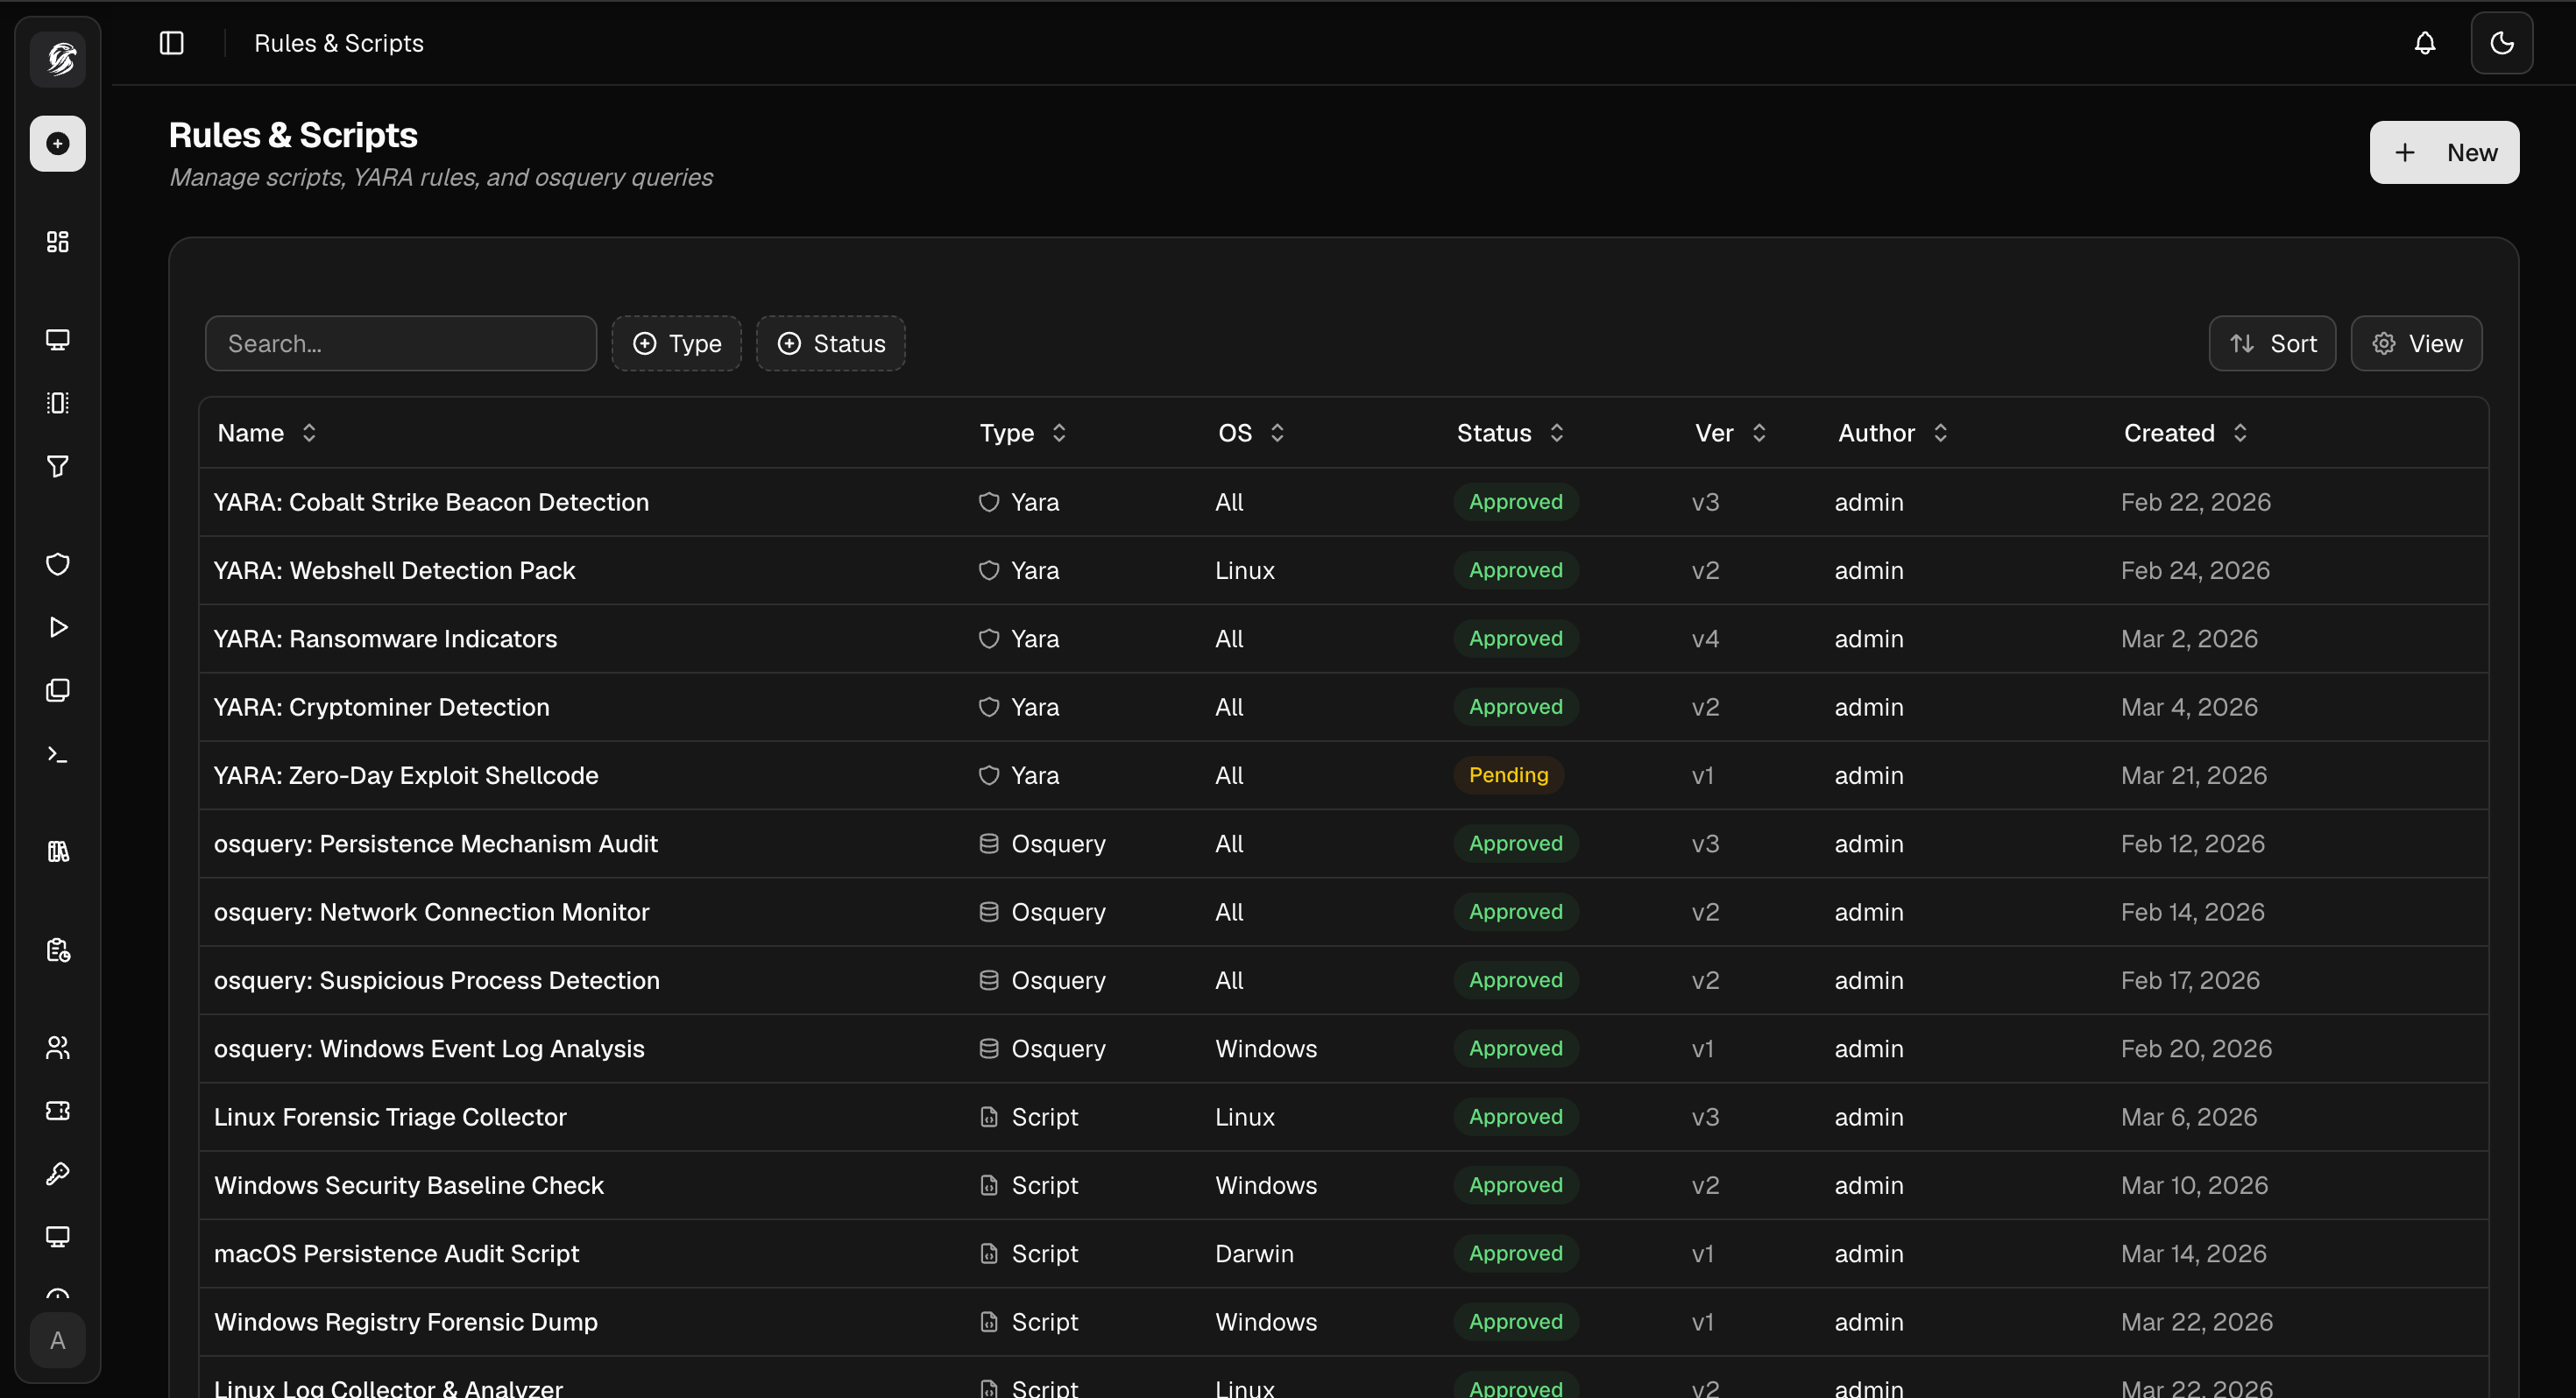Image resolution: width=2576 pixels, height=1398 pixels.
Task: Open the notifications bell
Action: 2424,43
